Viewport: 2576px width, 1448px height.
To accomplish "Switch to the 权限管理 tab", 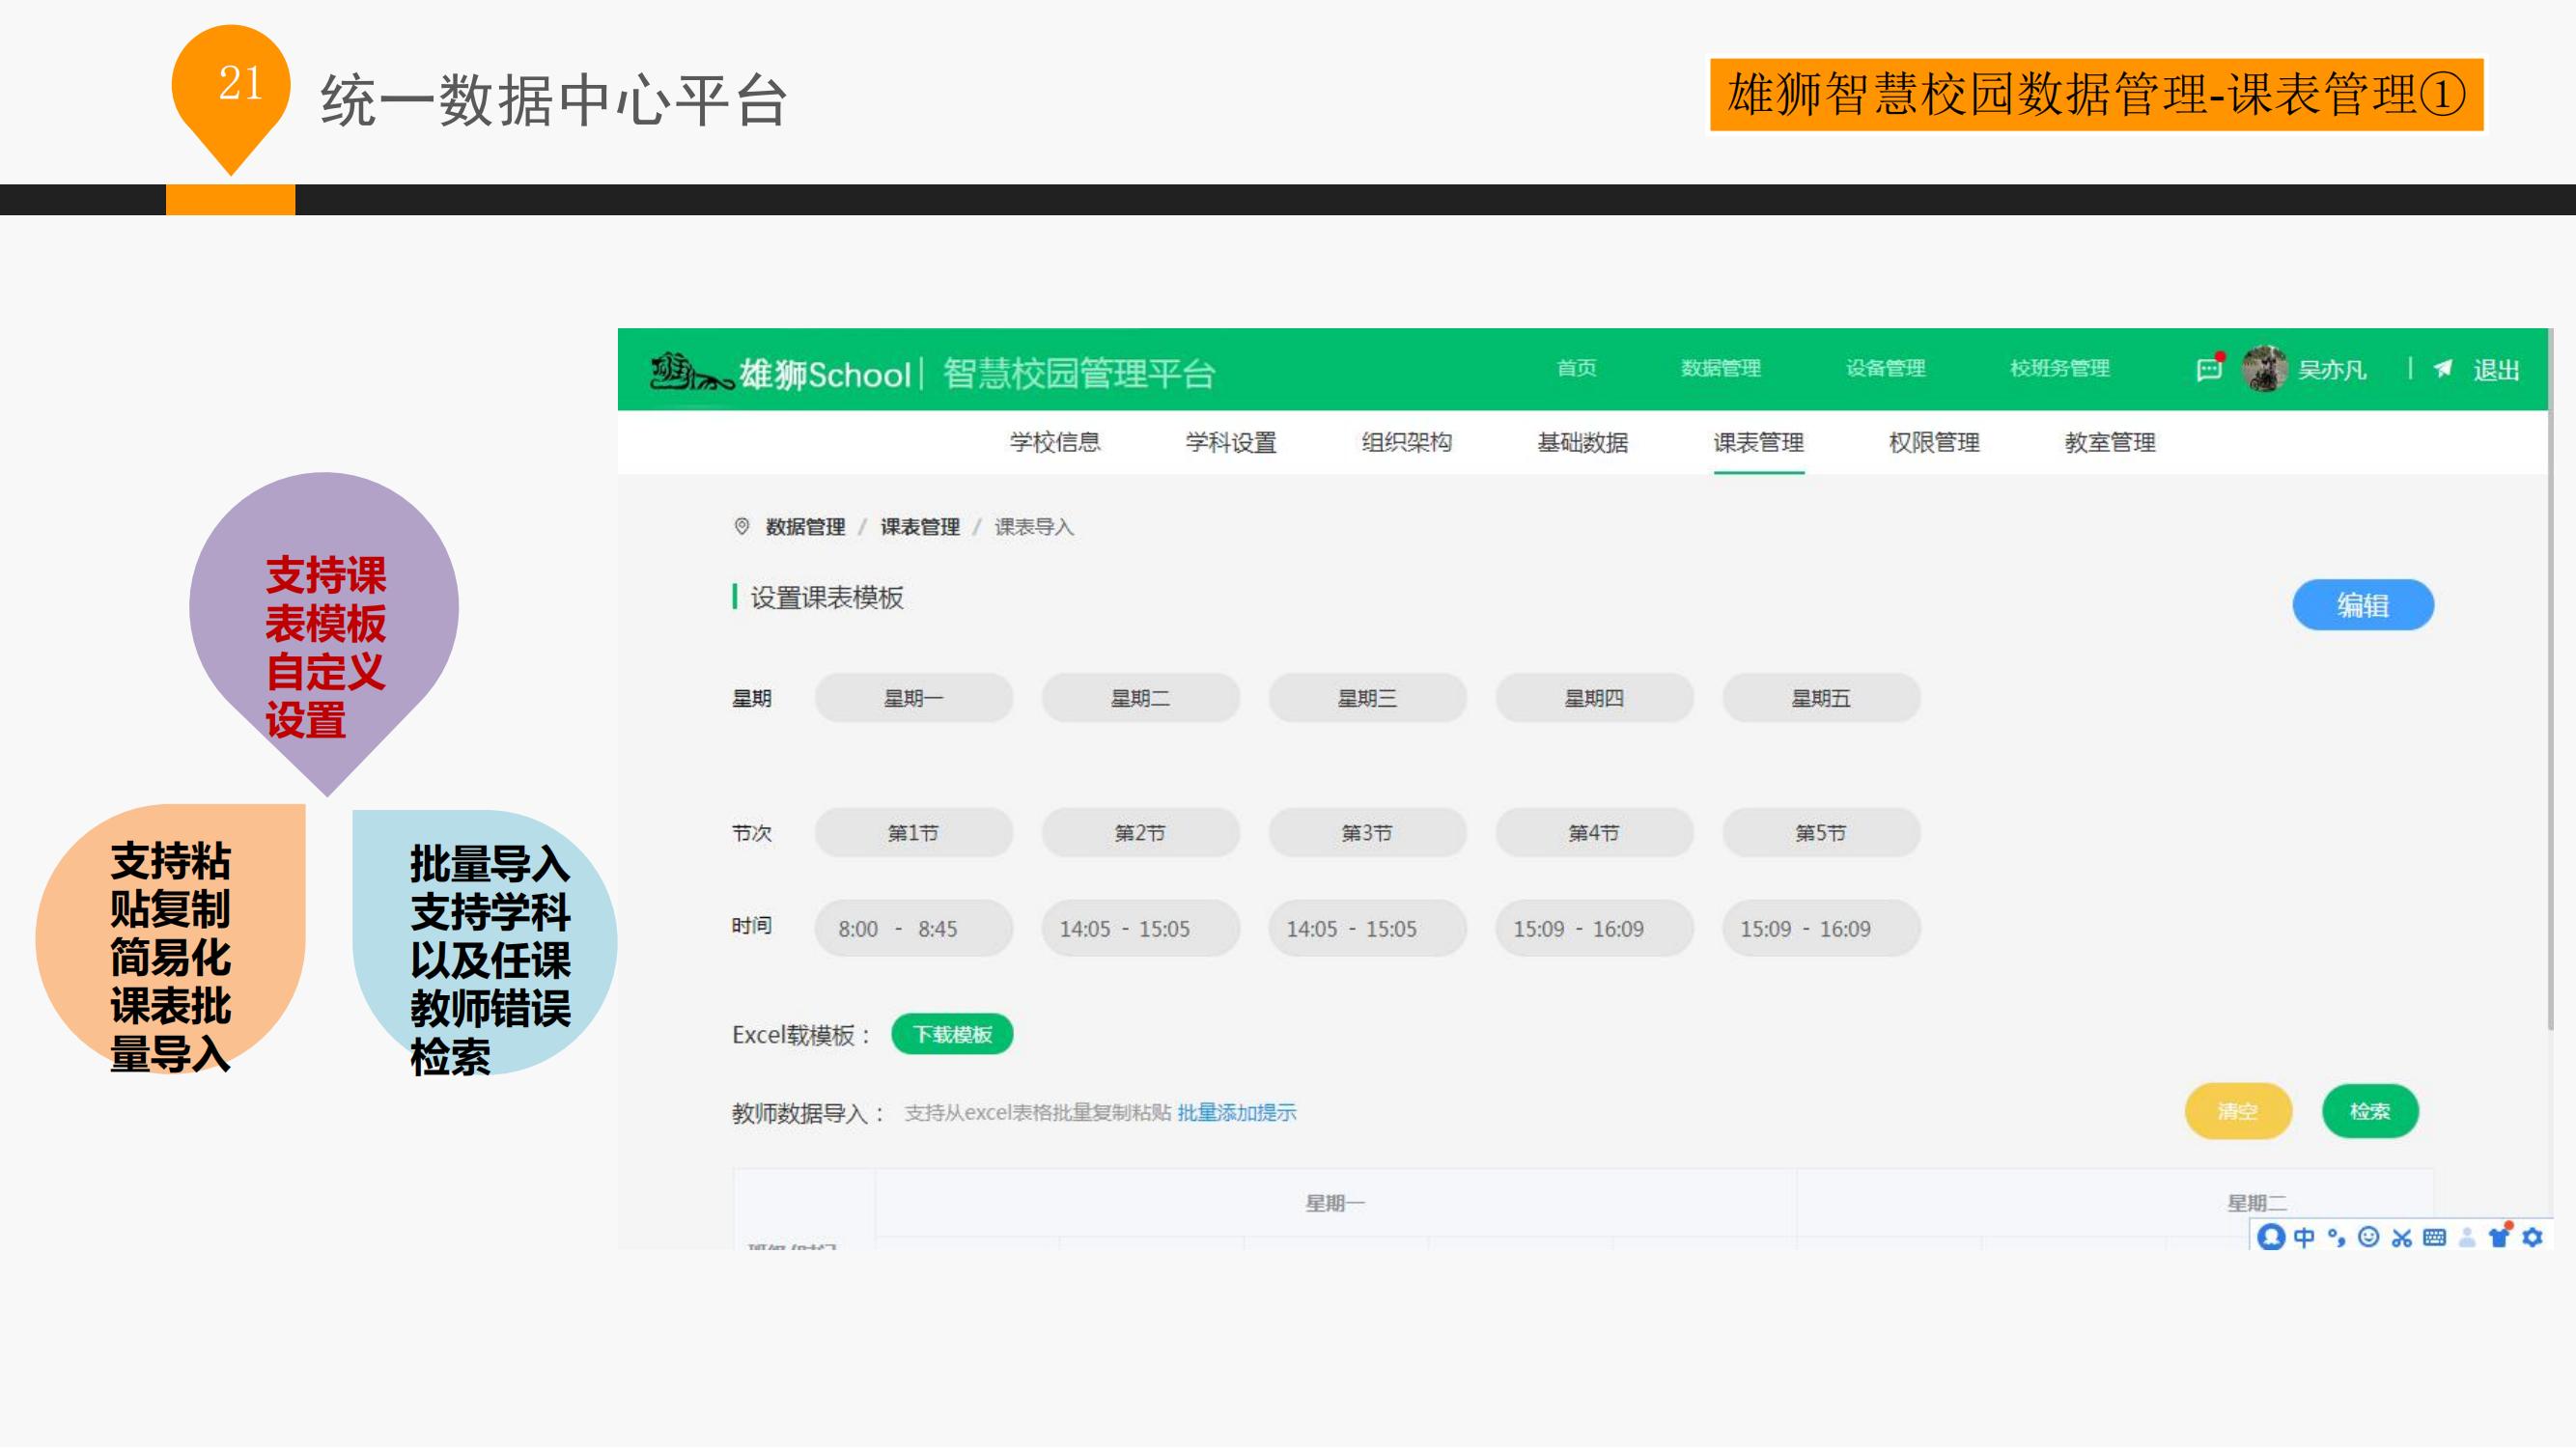I will (x=1934, y=442).
